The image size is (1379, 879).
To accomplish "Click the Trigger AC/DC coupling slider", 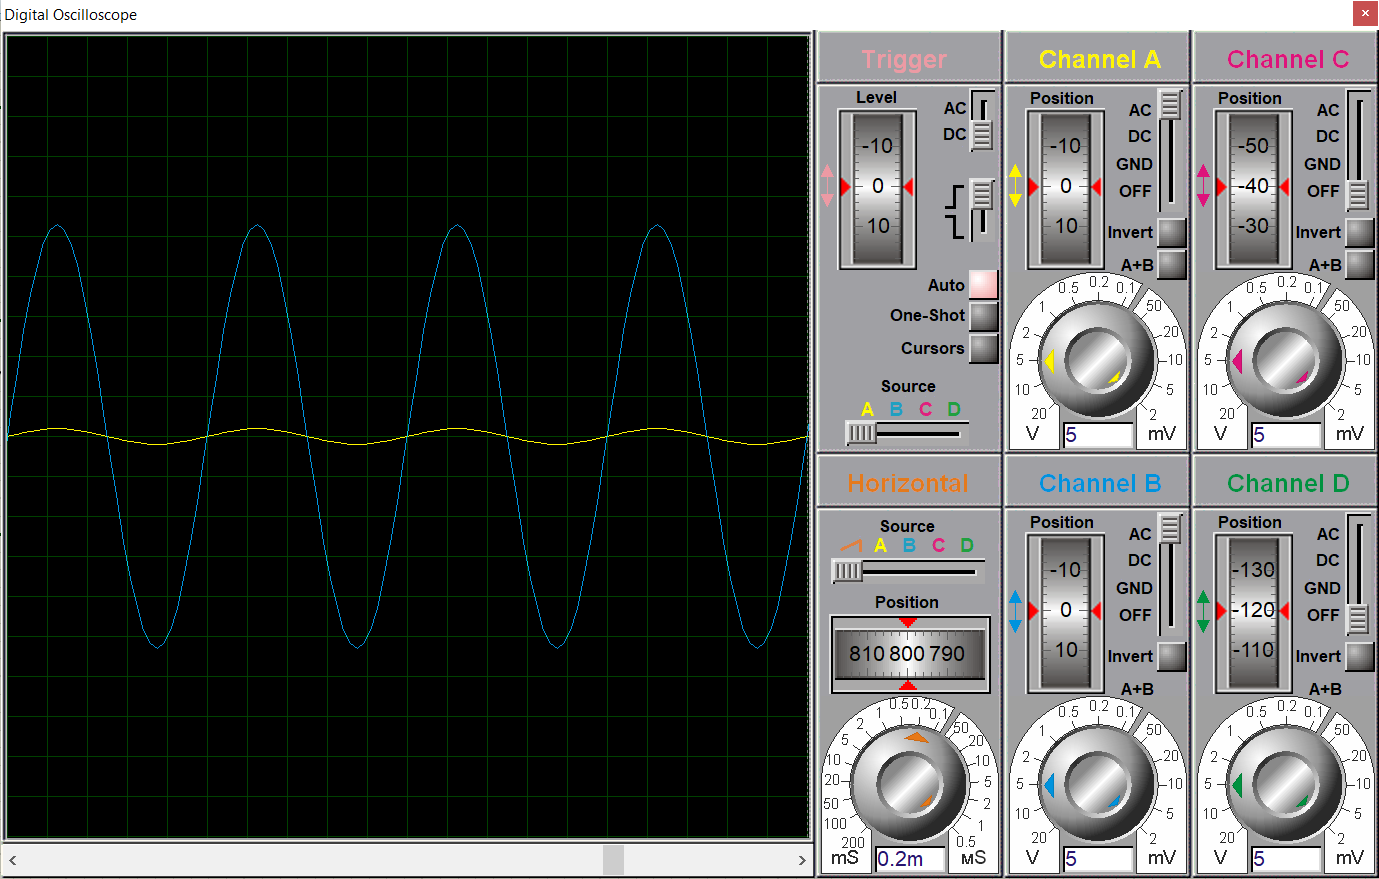I will pos(982,120).
